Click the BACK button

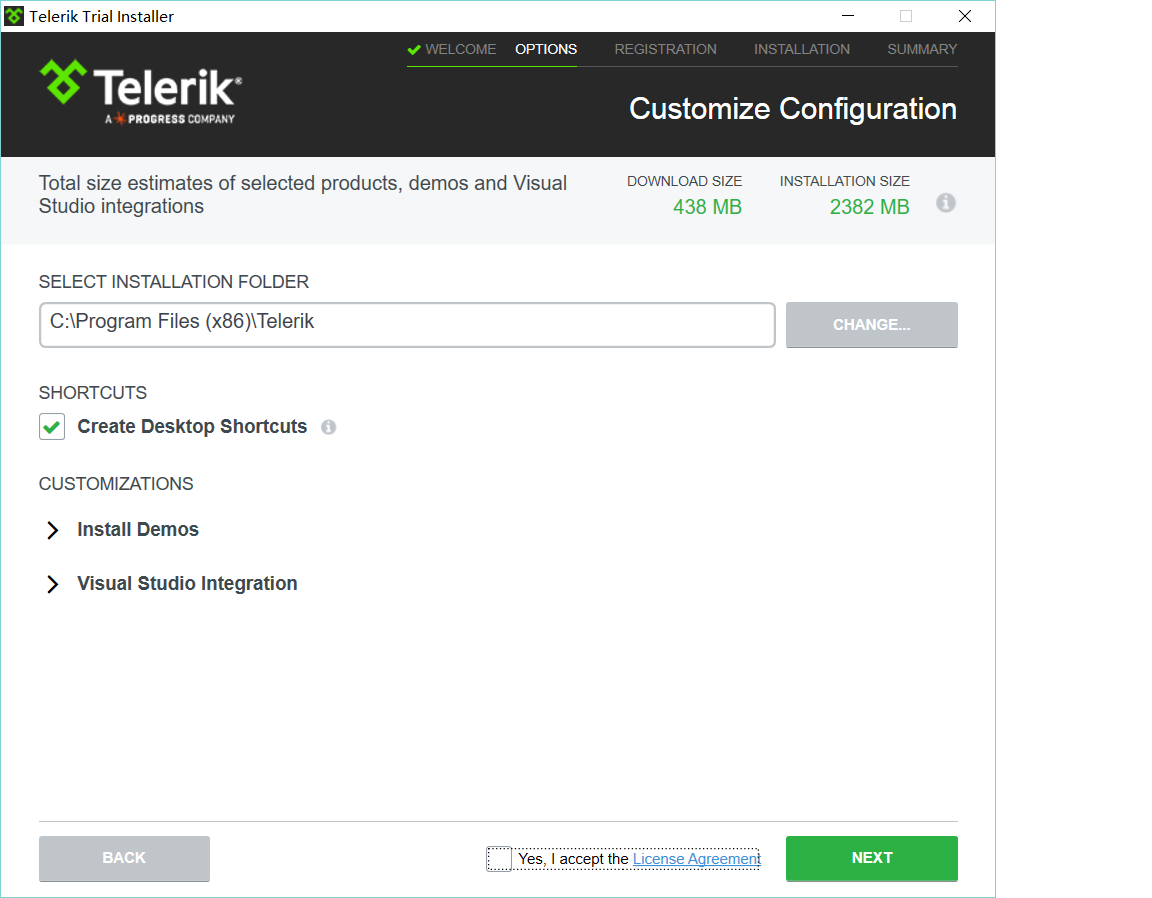click(x=124, y=858)
